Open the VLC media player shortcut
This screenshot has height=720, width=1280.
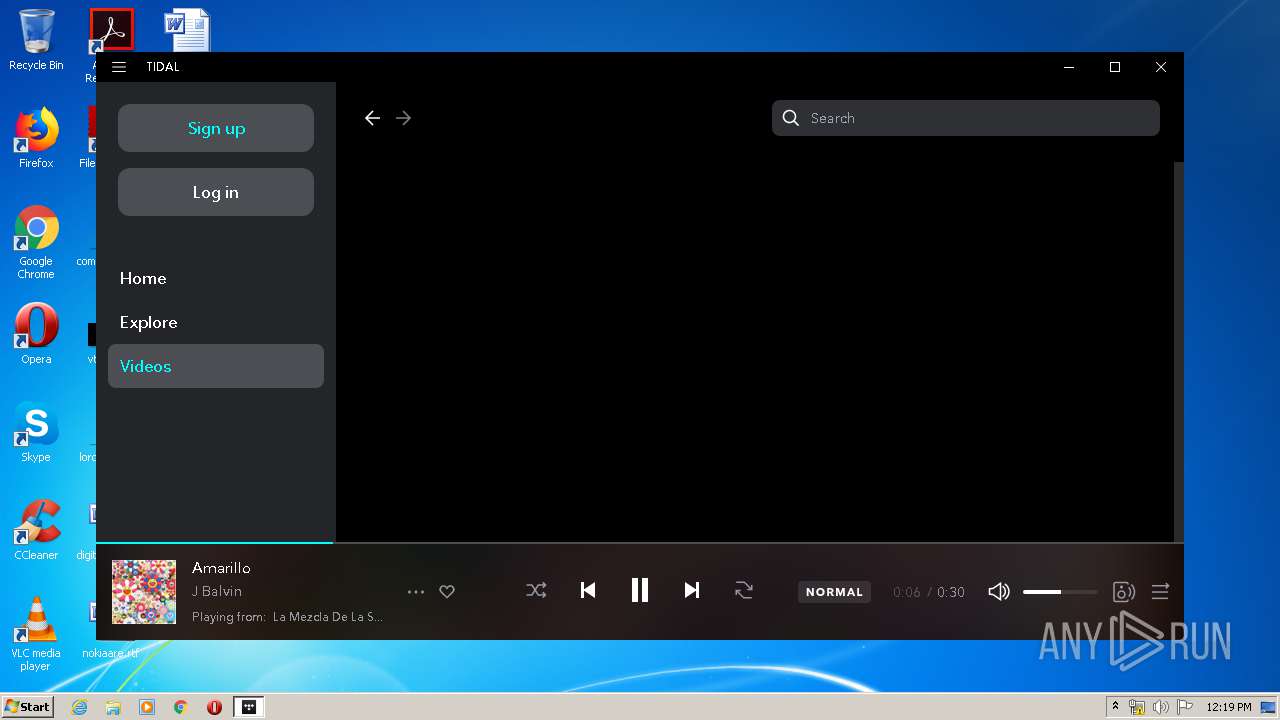click(x=36, y=633)
